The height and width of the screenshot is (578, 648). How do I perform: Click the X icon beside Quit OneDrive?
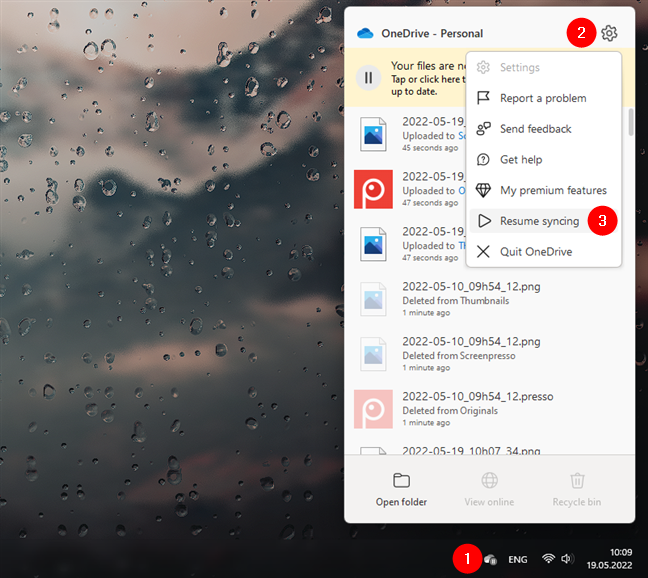coord(483,252)
